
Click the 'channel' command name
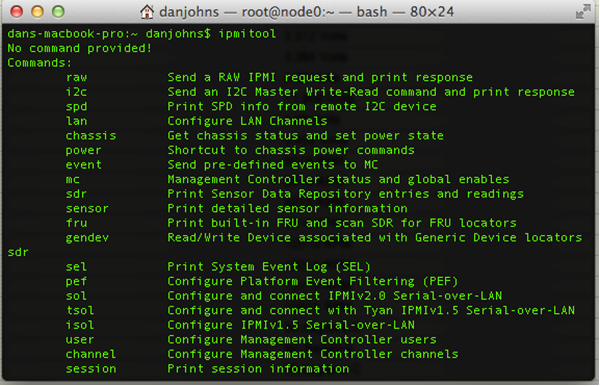click(91, 354)
